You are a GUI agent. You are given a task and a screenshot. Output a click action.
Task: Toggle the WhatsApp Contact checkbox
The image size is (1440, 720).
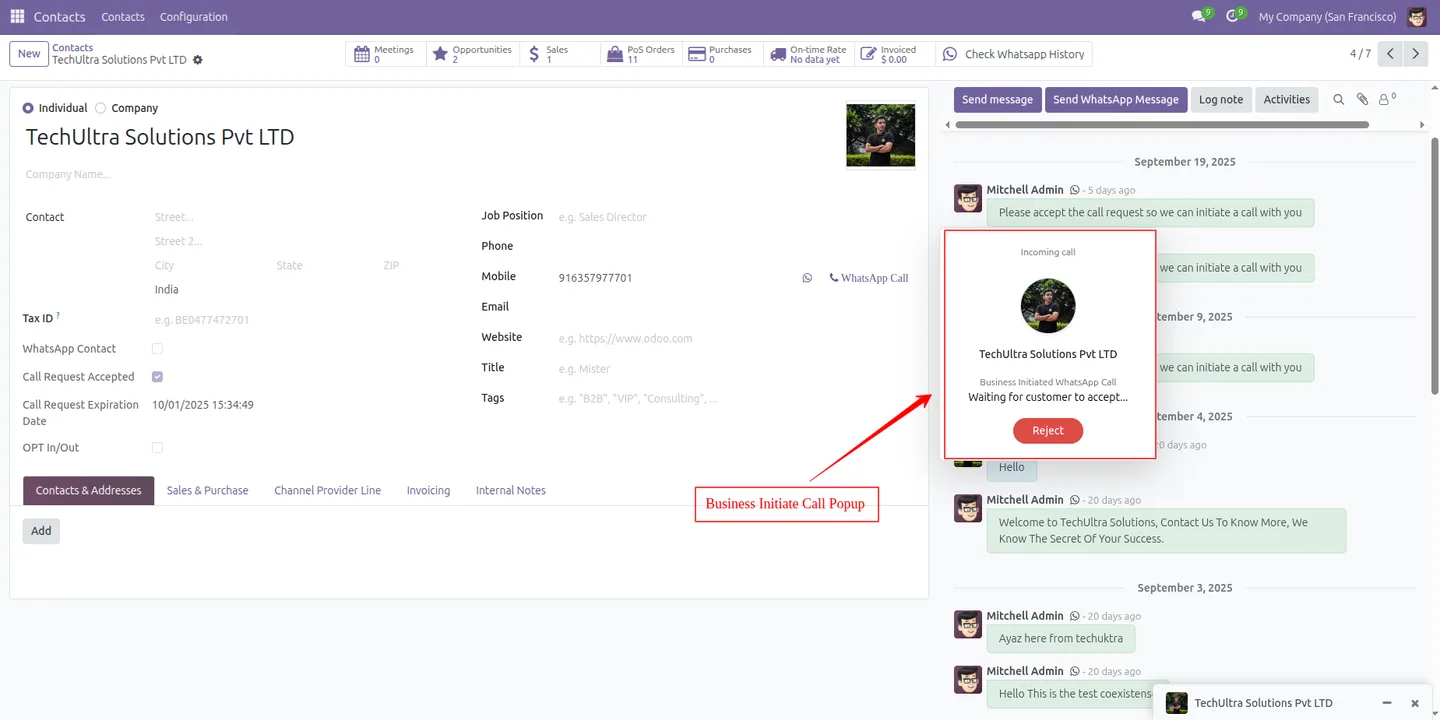157,349
